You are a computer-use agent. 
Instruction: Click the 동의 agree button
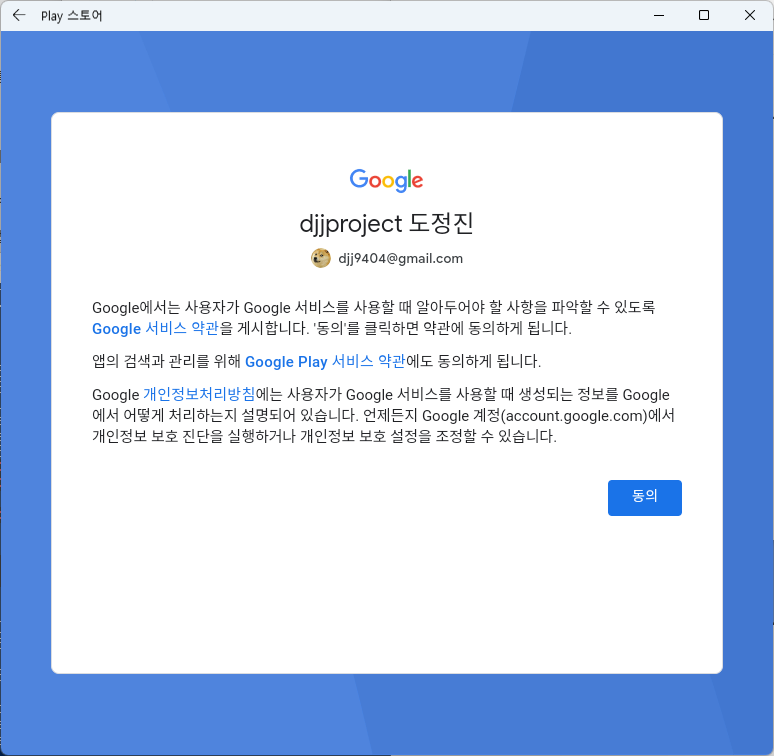click(x=644, y=497)
